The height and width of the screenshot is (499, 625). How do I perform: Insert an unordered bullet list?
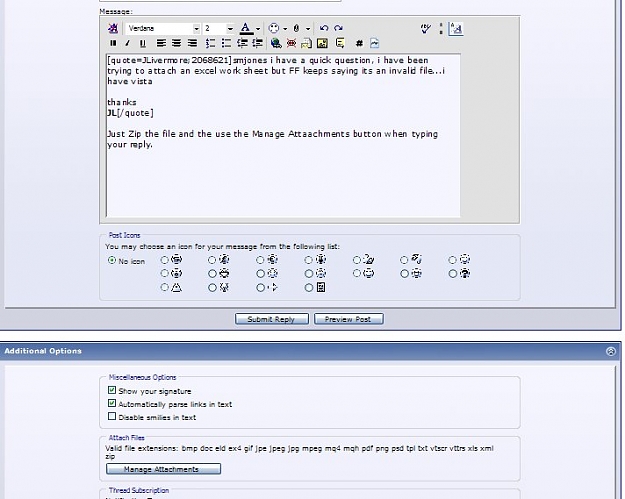pyautogui.click(x=226, y=43)
